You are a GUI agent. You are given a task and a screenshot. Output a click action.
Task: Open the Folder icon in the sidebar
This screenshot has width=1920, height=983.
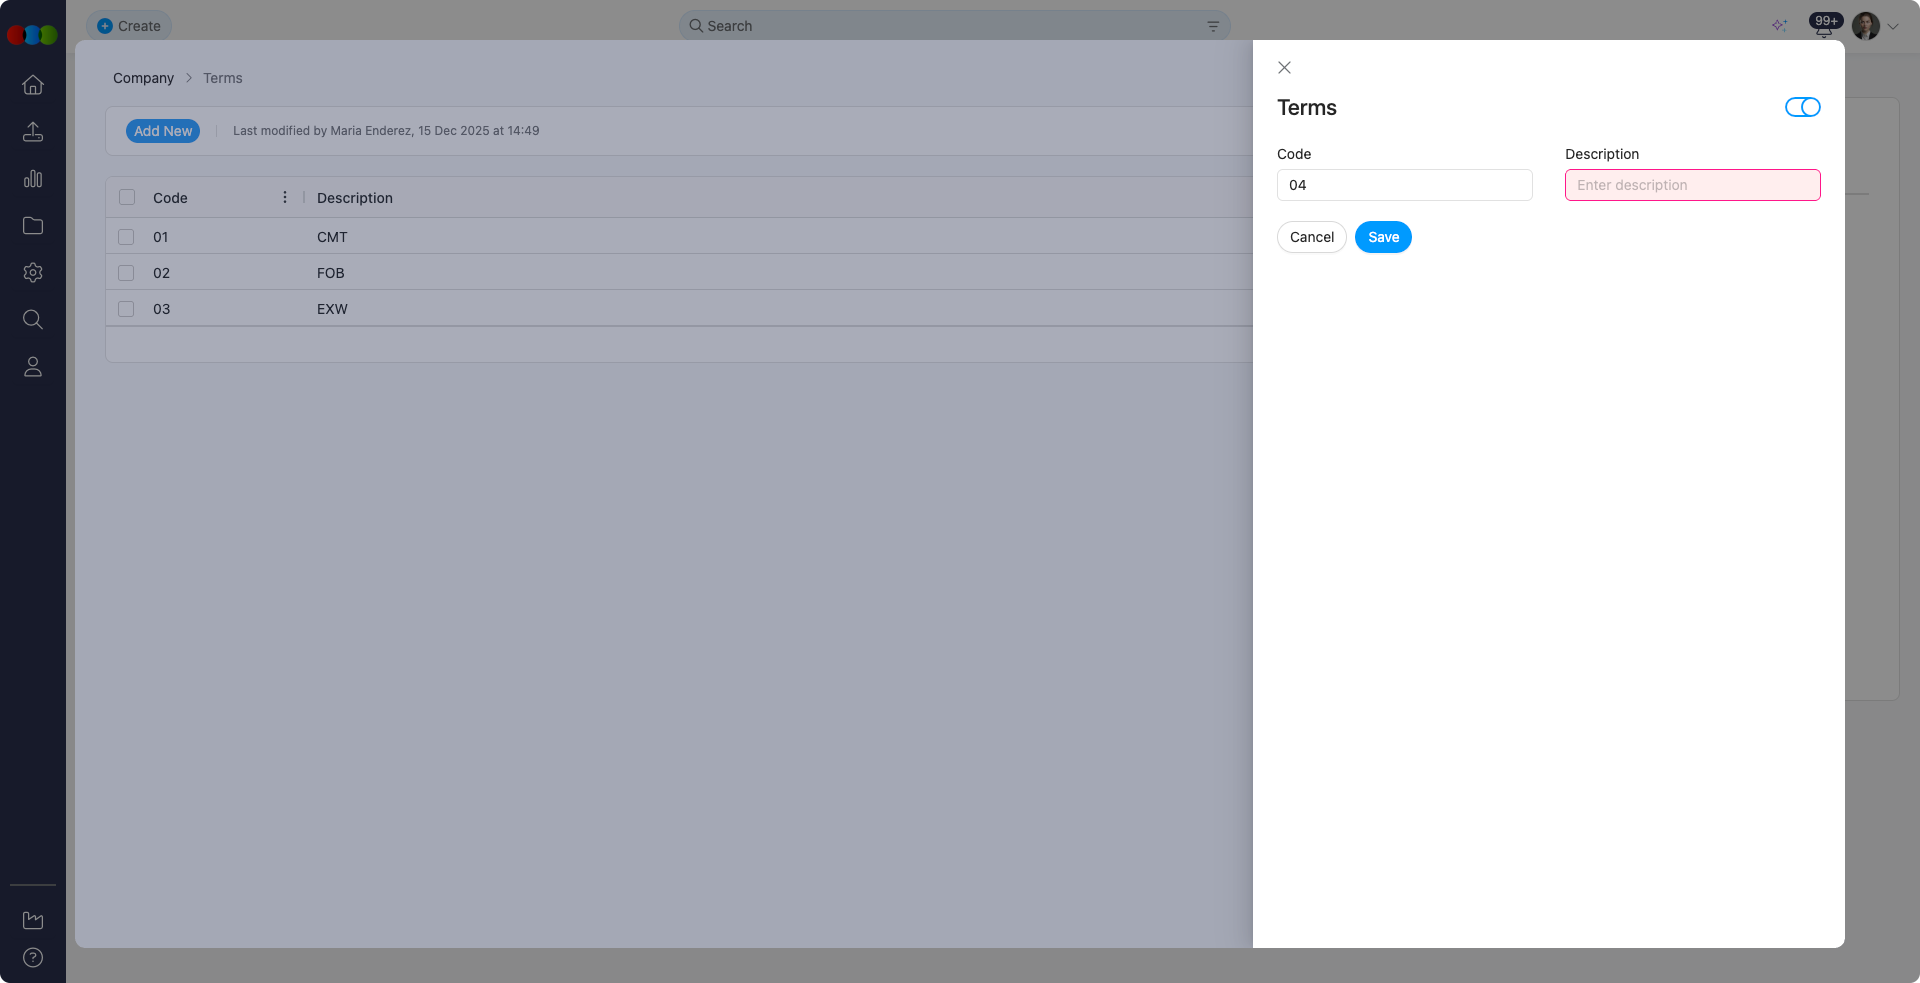coord(33,225)
